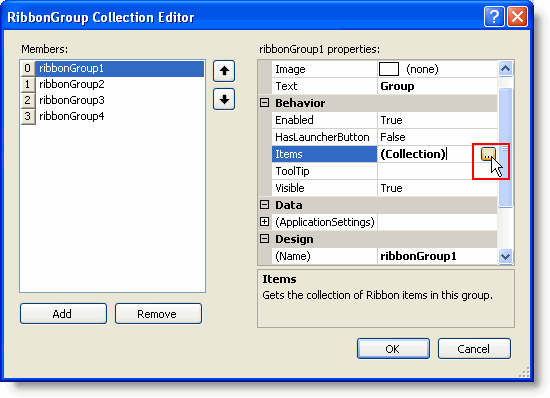Select ribbonGroup3 in the Members list
The width and height of the screenshot is (550, 398).
click(x=120, y=100)
